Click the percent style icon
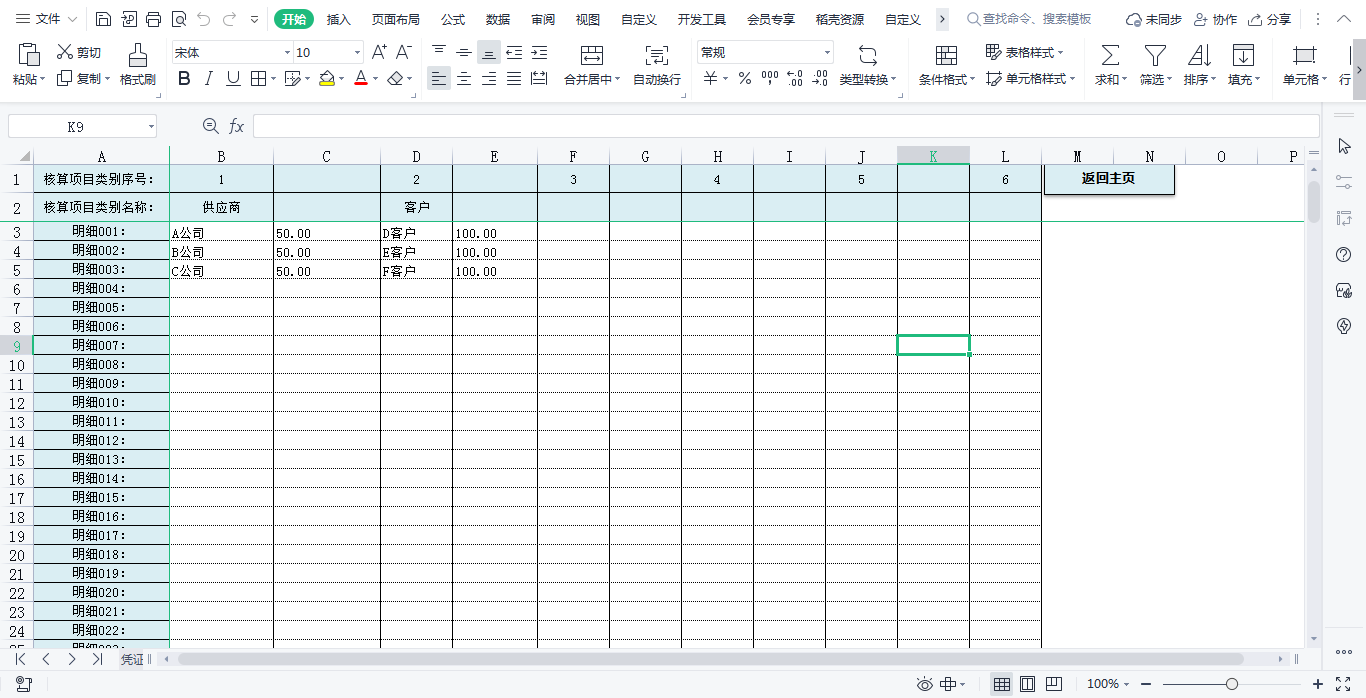The width and height of the screenshot is (1366, 698). coord(744,79)
